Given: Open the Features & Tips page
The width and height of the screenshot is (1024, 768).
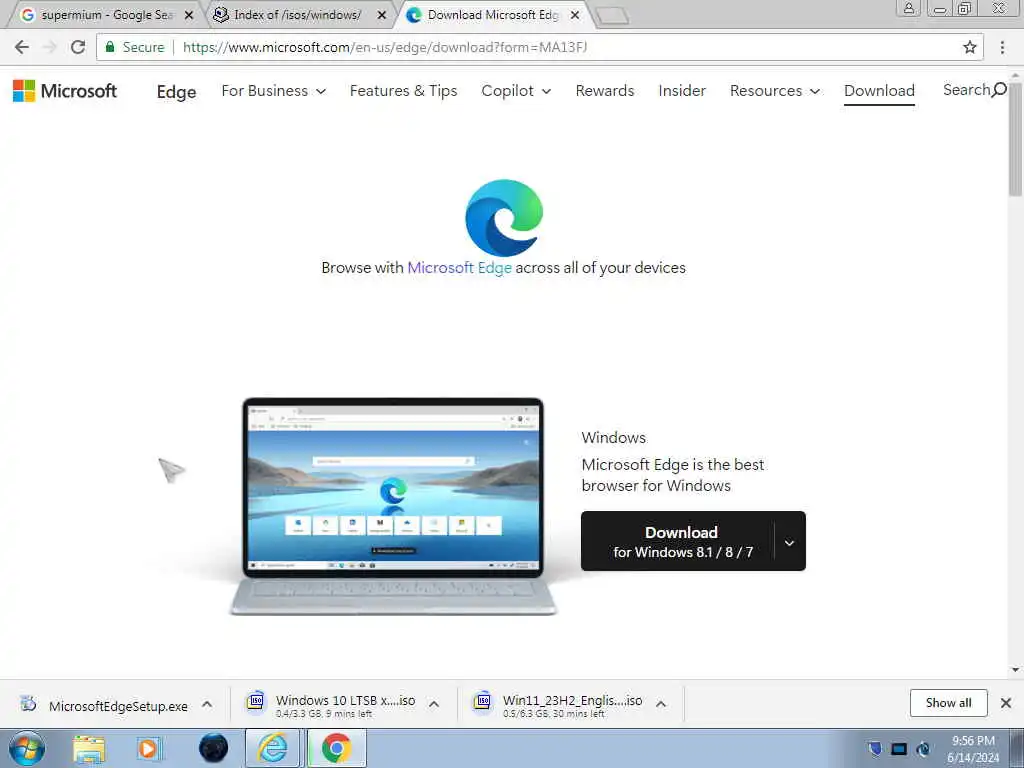Looking at the screenshot, I should [x=404, y=91].
